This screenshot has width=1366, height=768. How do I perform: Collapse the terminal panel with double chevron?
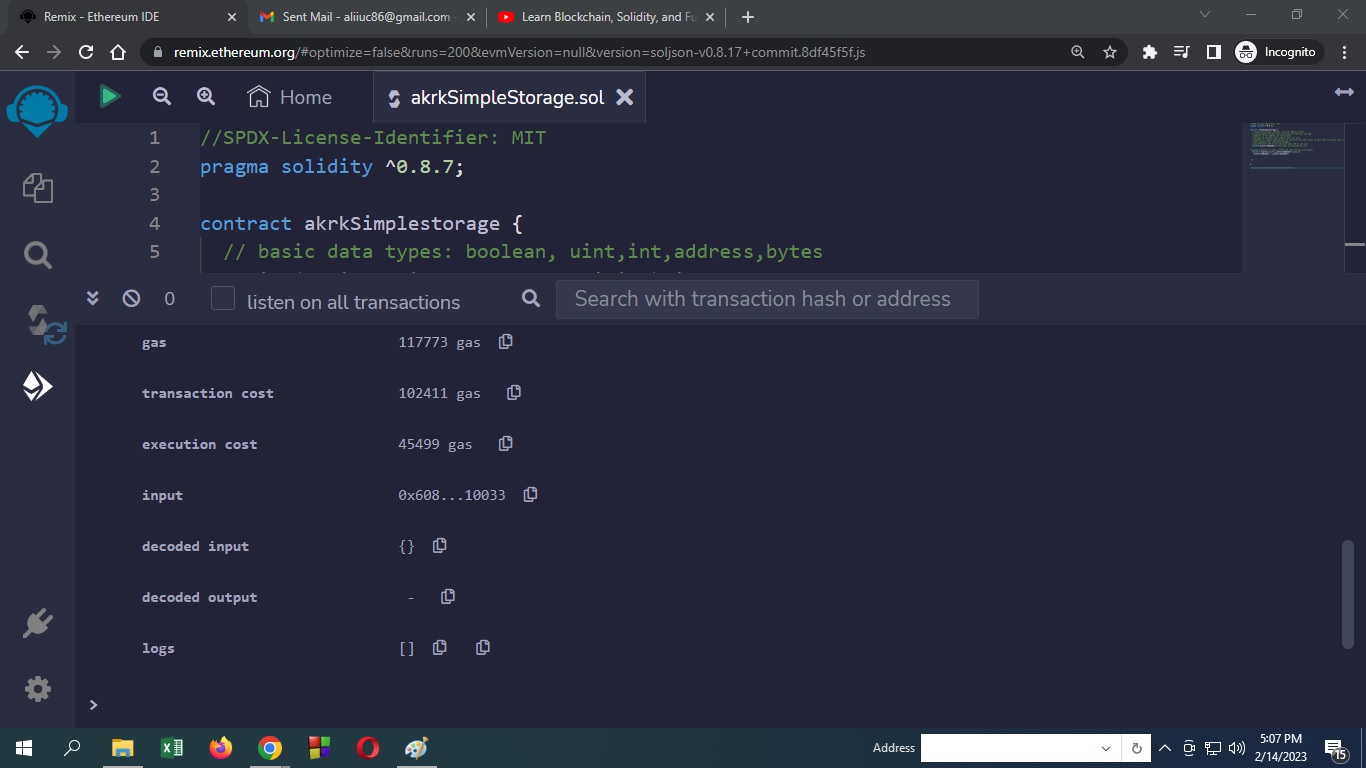point(93,298)
